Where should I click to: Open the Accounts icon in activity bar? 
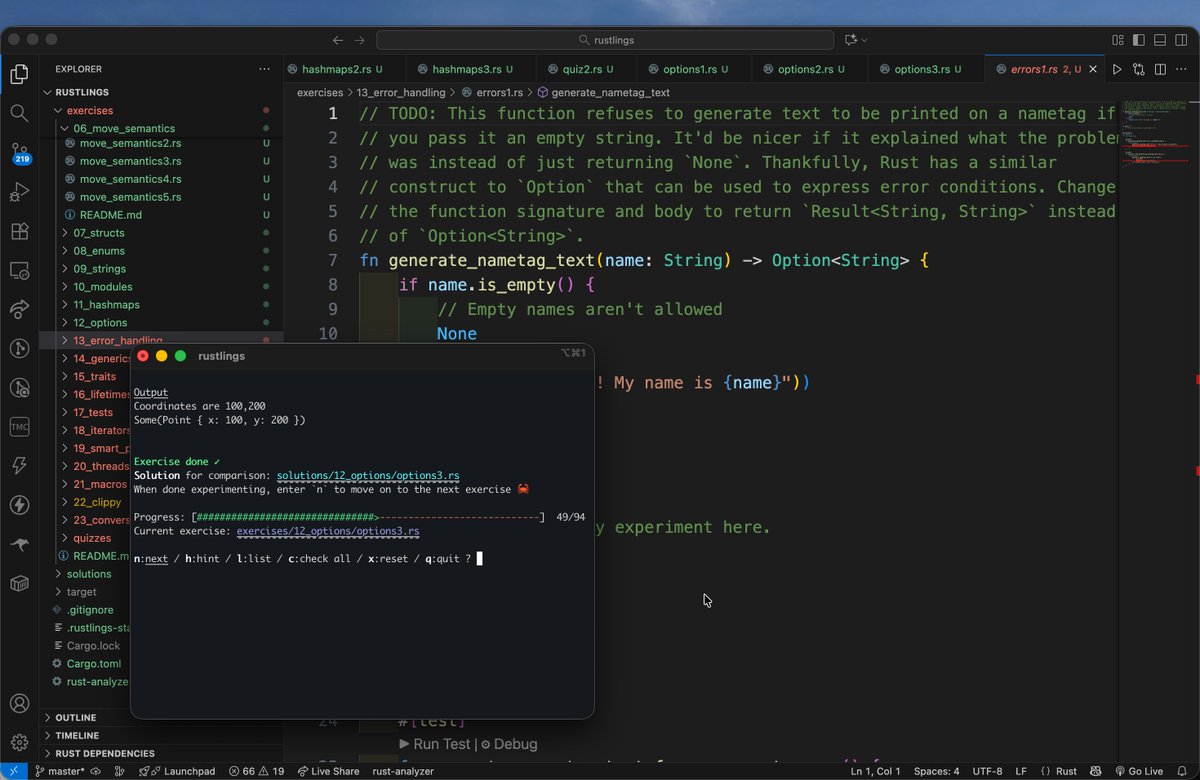pos(19,704)
